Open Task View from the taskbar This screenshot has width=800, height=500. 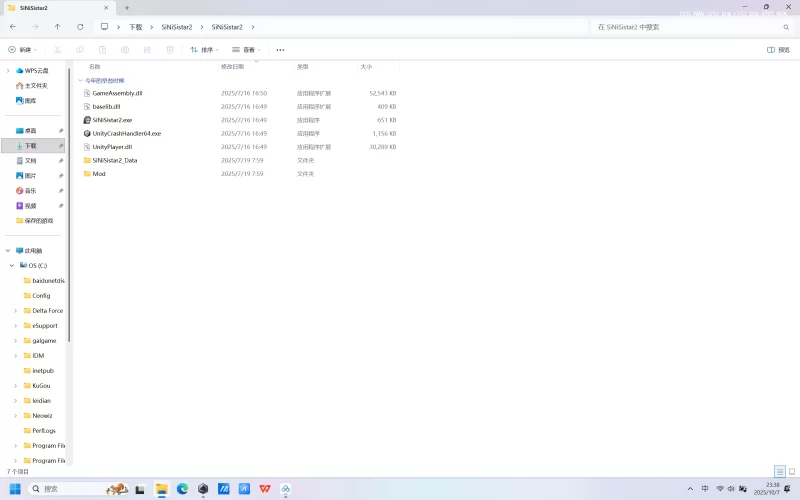coord(139,489)
